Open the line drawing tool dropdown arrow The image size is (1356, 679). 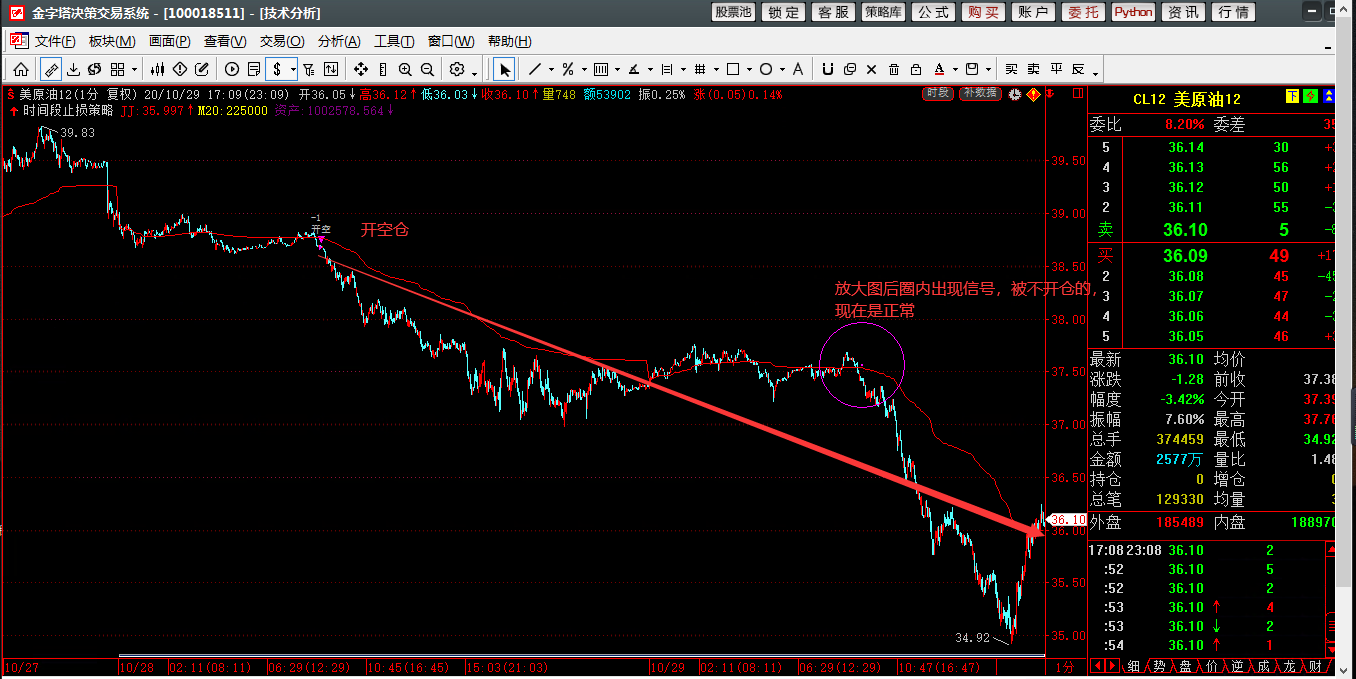click(550, 70)
